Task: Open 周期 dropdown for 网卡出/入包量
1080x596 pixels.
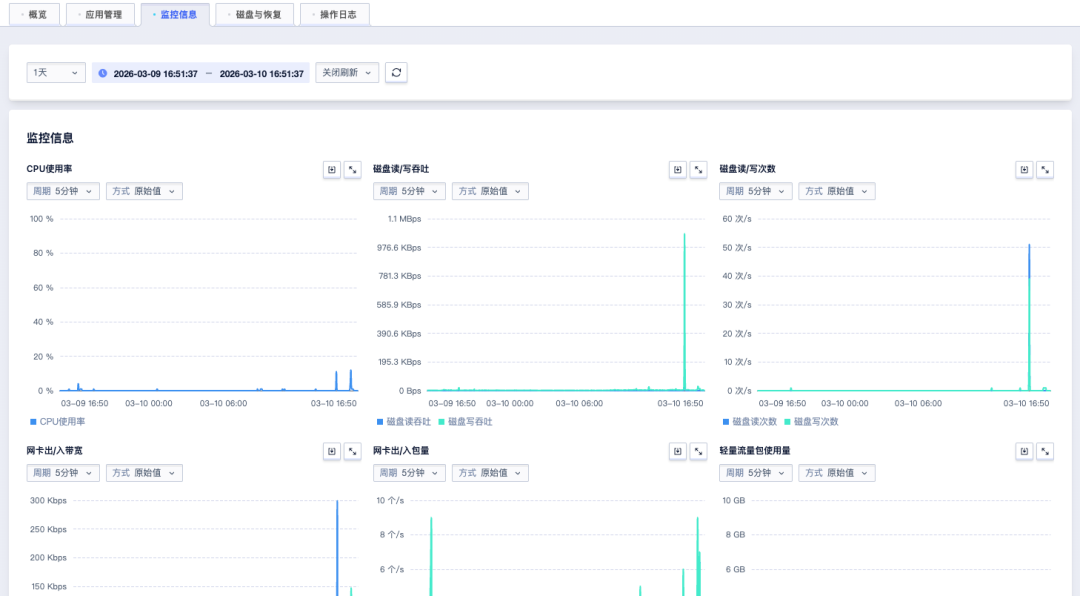Action: click(409, 473)
